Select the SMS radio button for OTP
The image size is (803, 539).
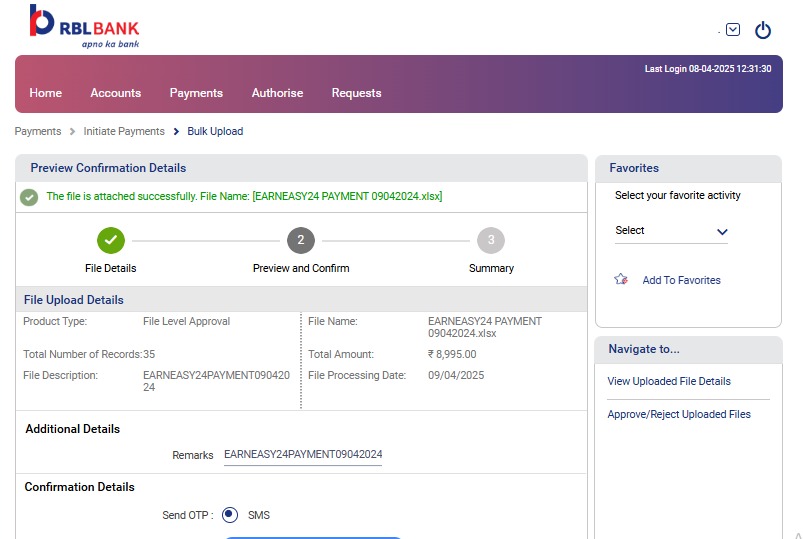point(230,514)
